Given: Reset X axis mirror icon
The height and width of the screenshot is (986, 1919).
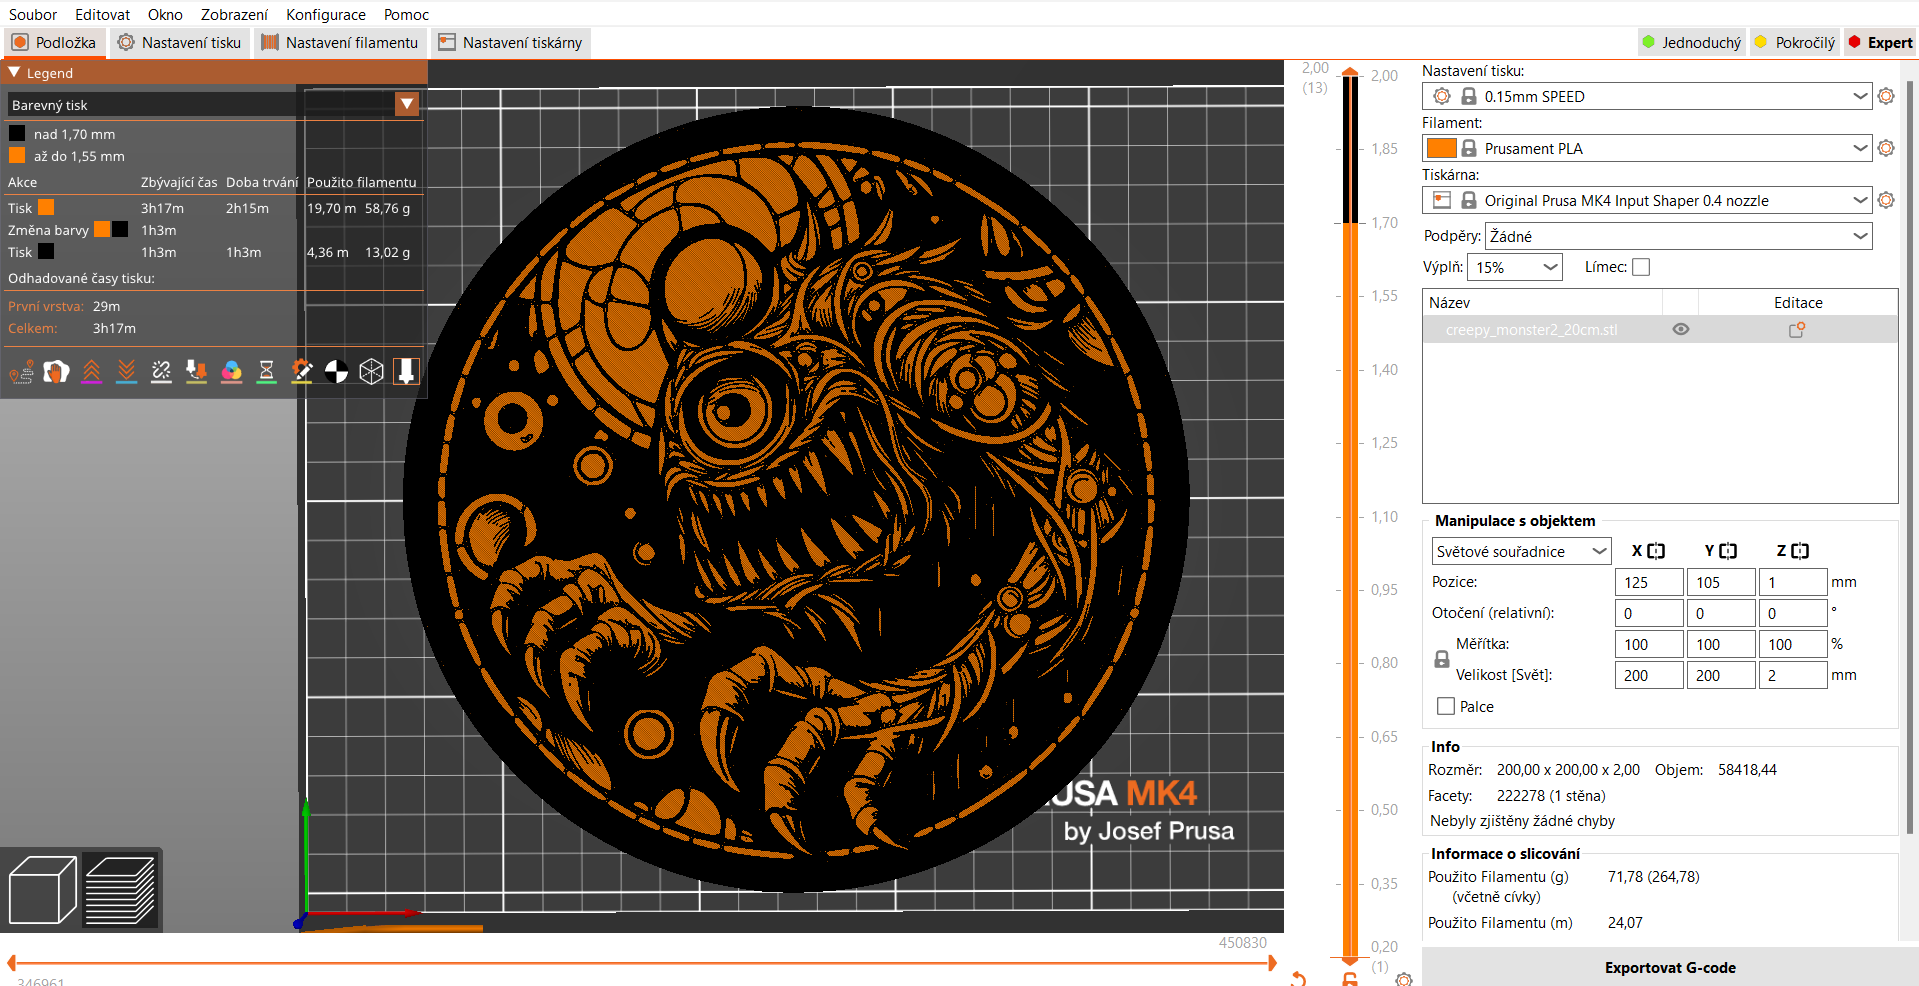Looking at the screenshot, I should click(1656, 551).
